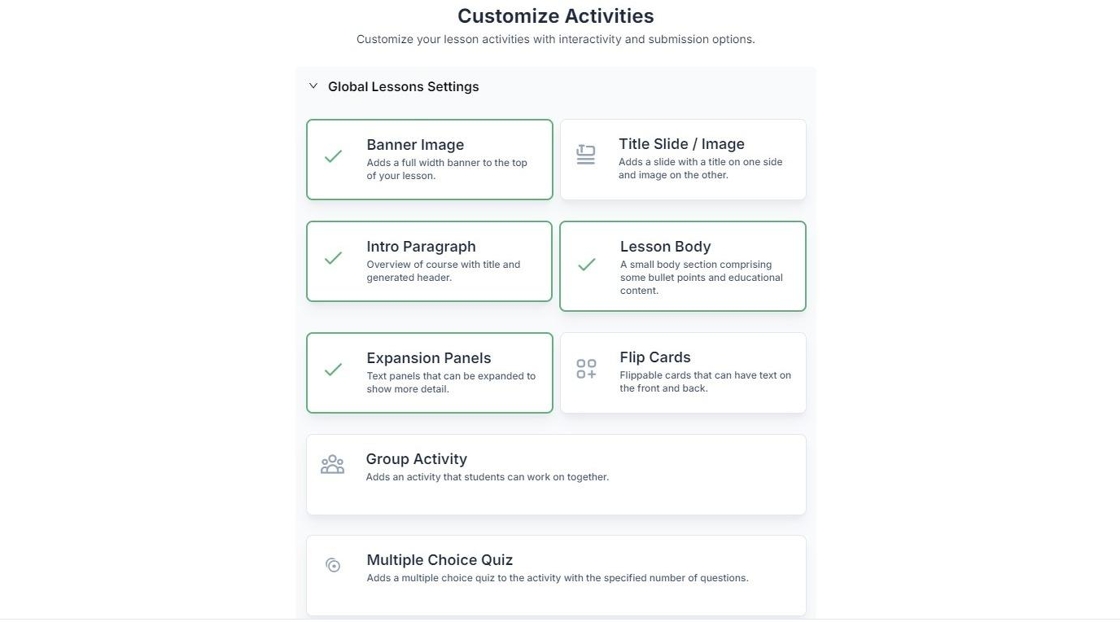Click the Global Lessons Settings header label

click(x=403, y=87)
